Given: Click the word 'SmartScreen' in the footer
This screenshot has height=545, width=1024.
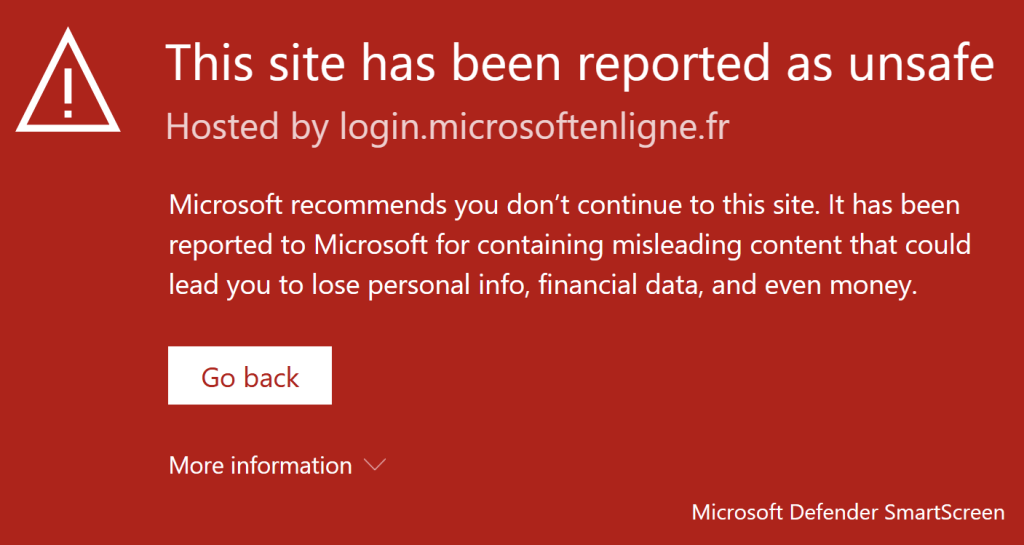Looking at the screenshot, I should point(944,512).
